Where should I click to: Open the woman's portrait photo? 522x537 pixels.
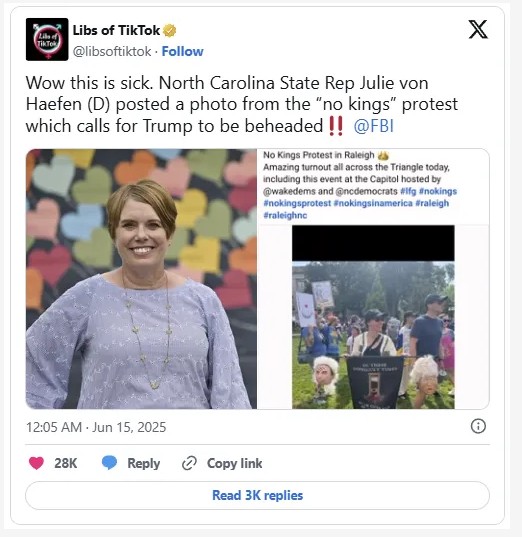[141, 279]
